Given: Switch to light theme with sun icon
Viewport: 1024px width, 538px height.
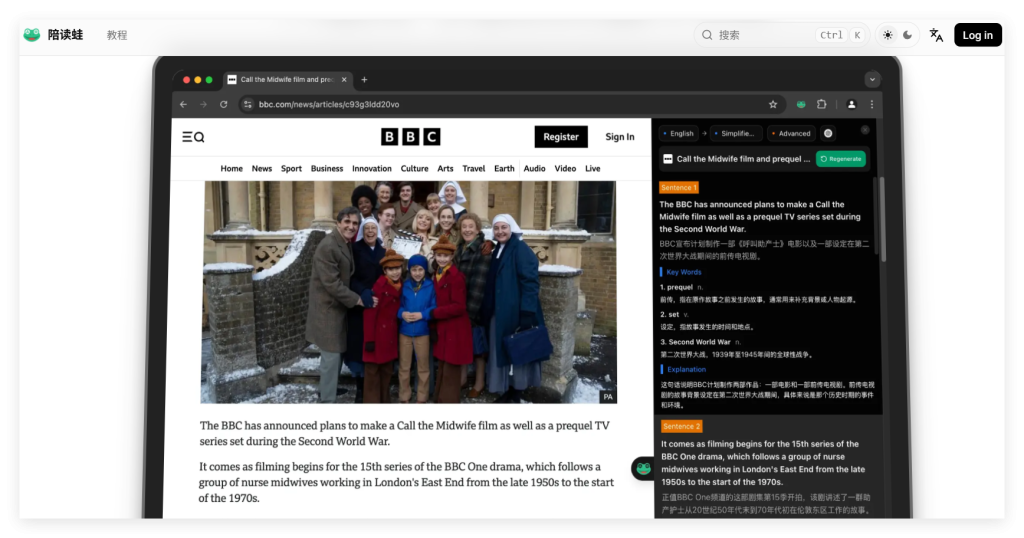Looking at the screenshot, I should point(888,35).
